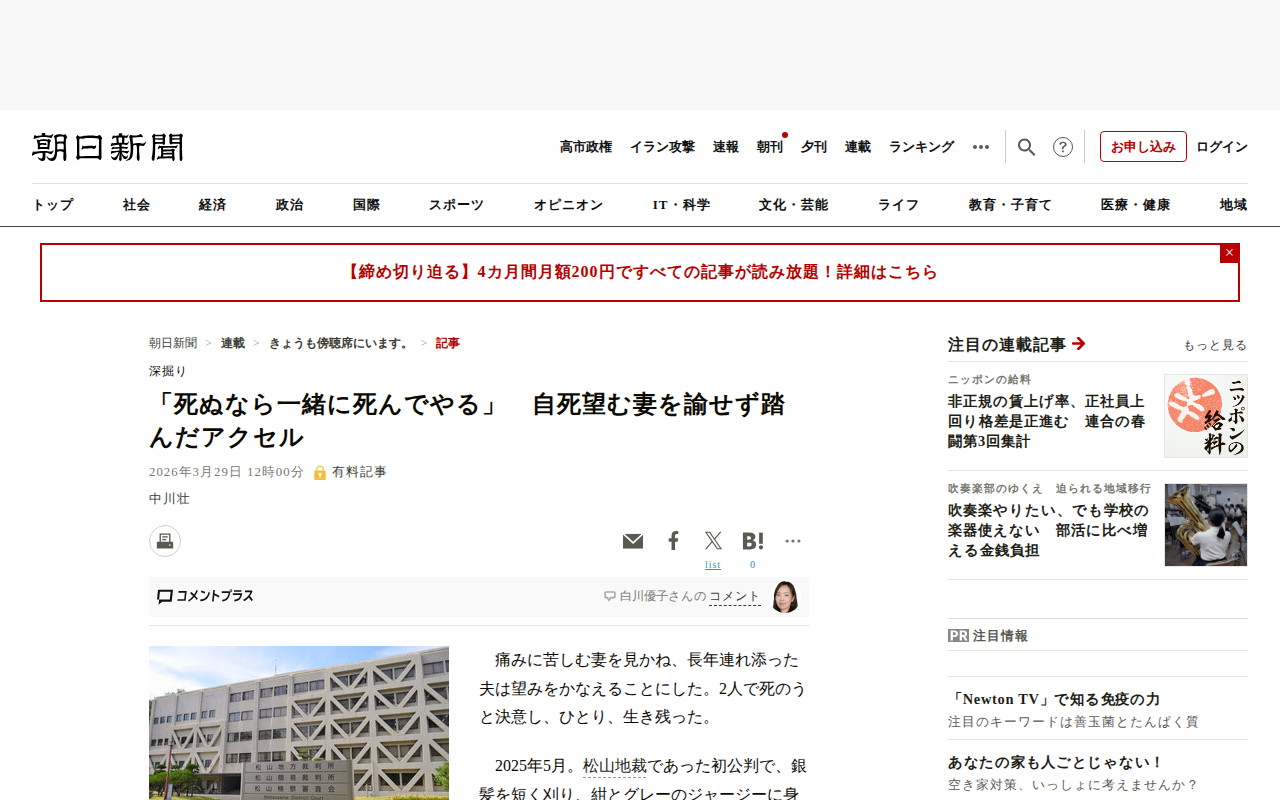Open イラン攻撃 in the top menu
1280x800 pixels.
pyautogui.click(x=662, y=147)
